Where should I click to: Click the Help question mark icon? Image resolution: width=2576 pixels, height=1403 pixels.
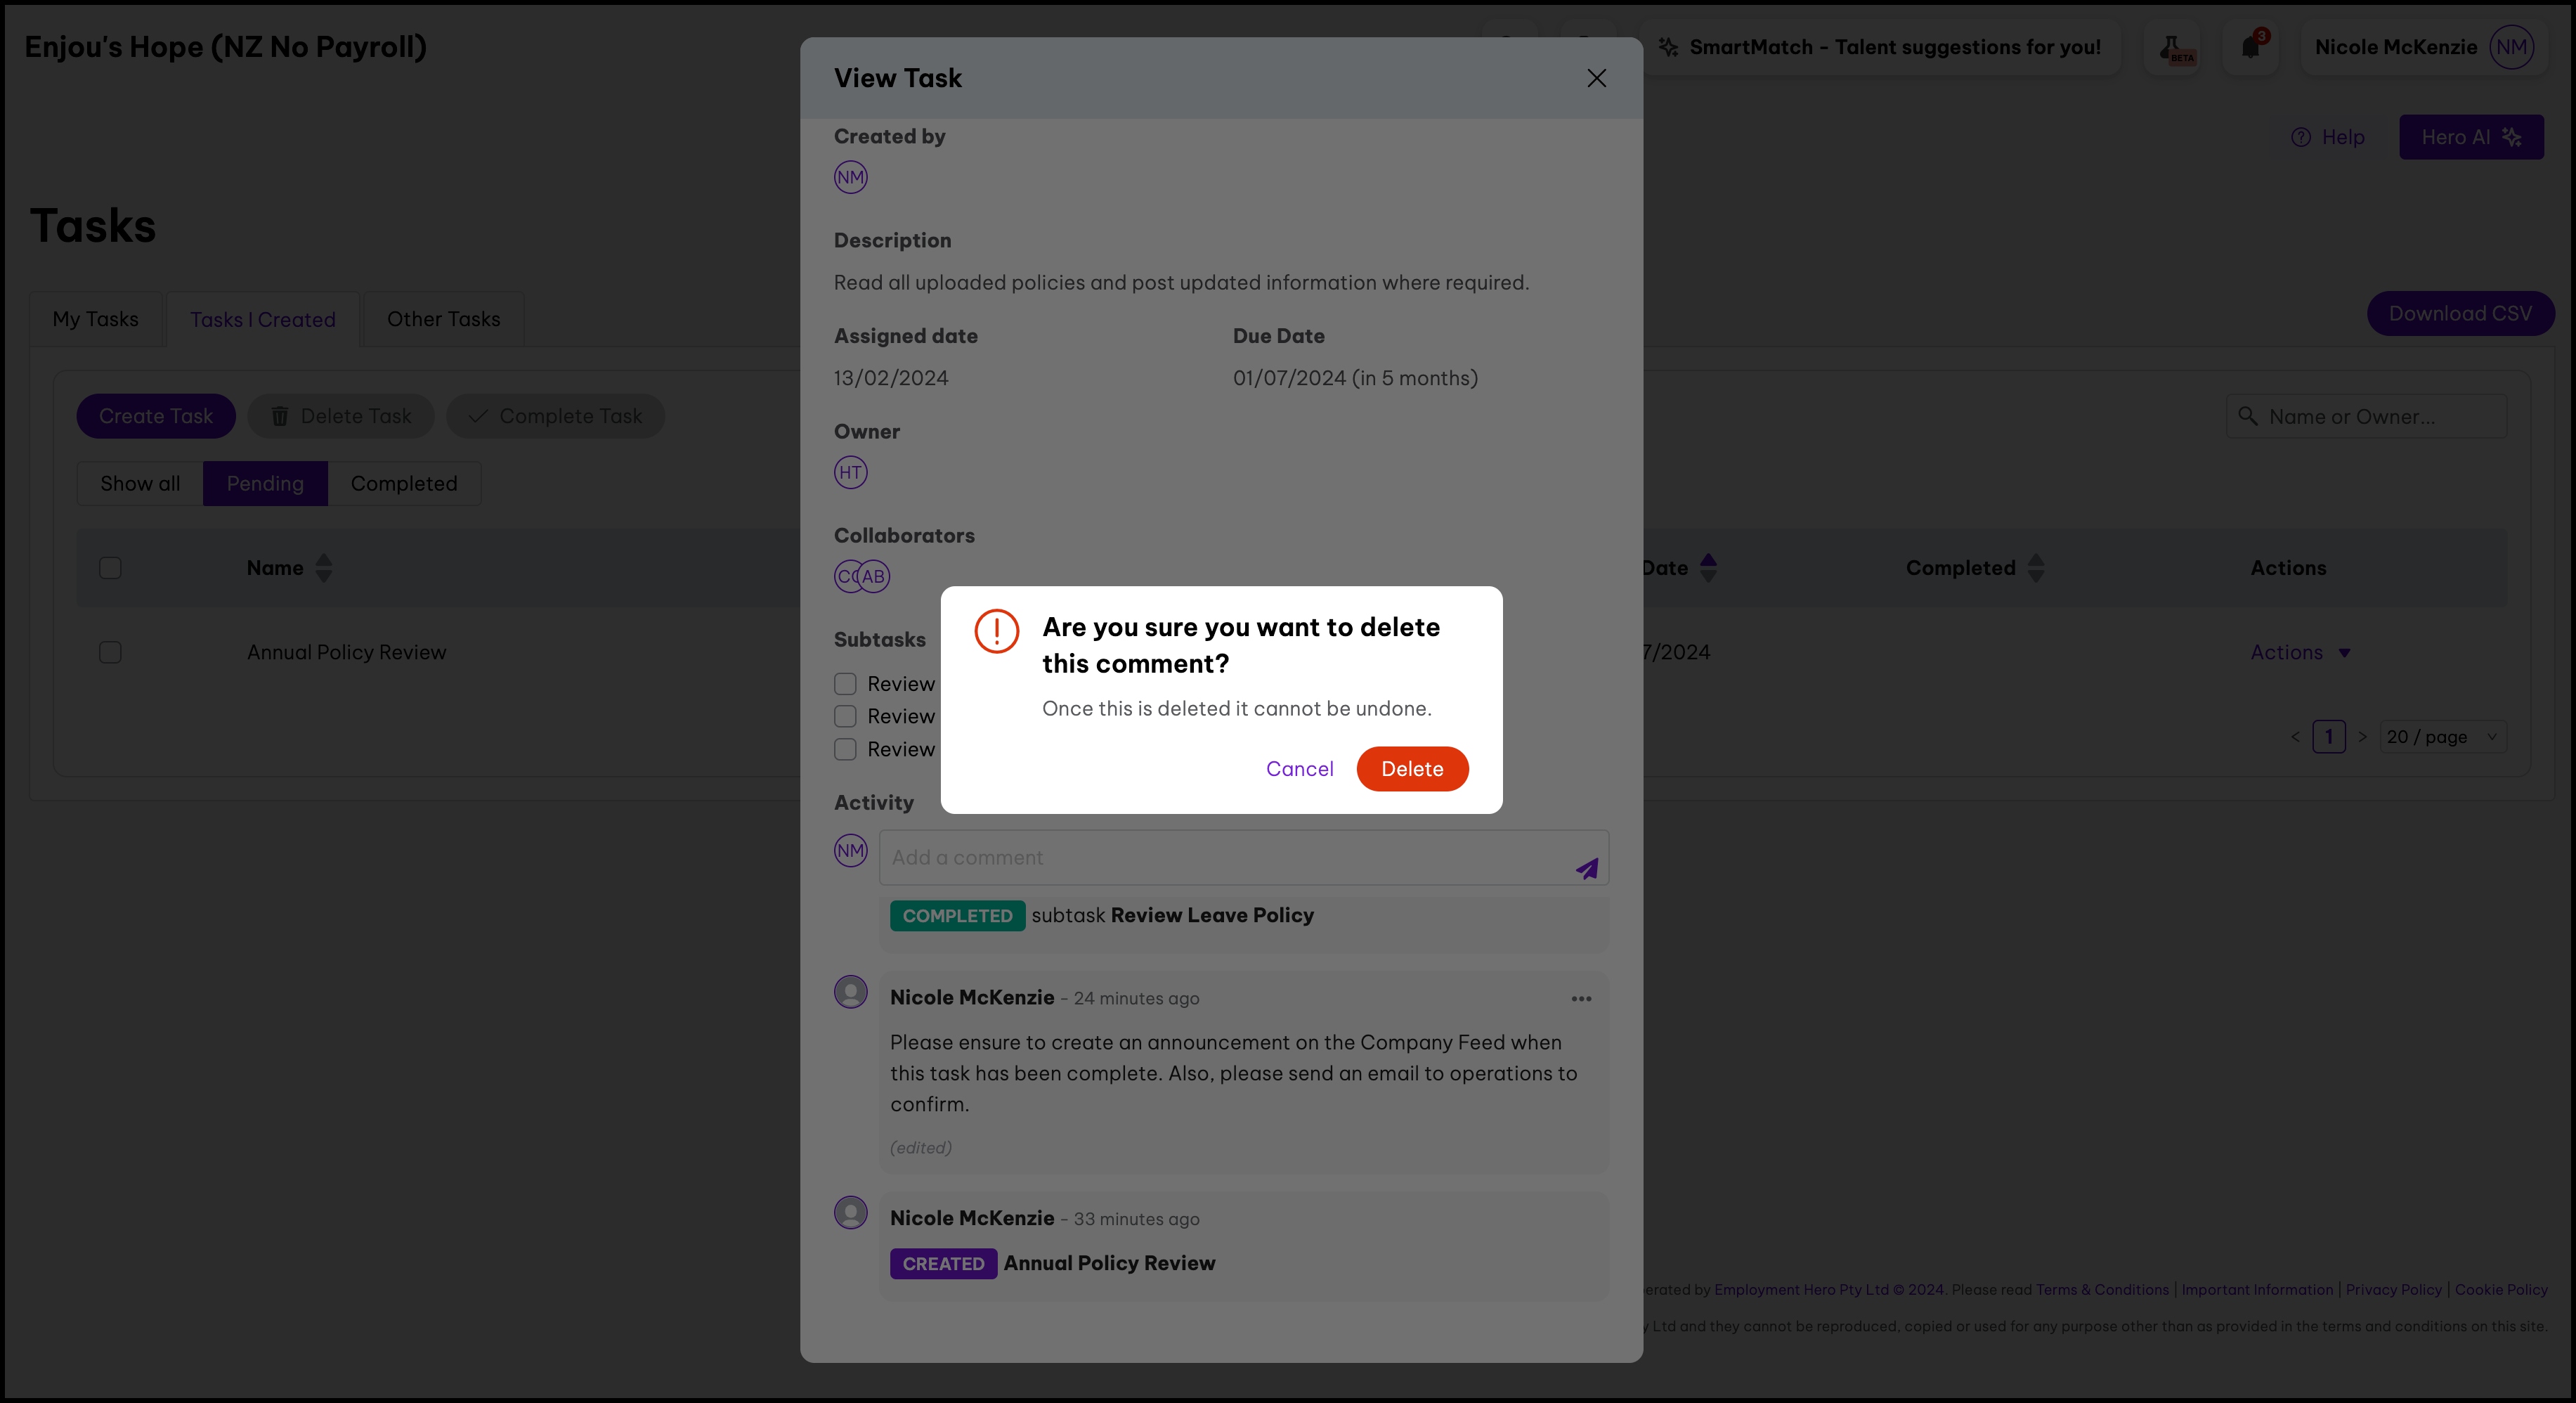(x=2301, y=138)
